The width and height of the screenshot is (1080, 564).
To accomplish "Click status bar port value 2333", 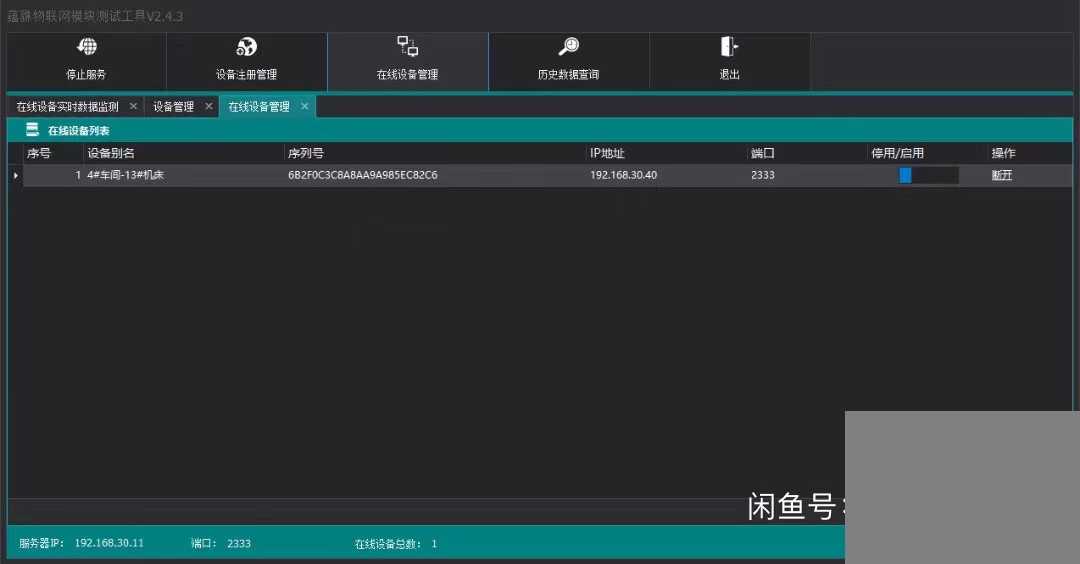I will [239, 543].
